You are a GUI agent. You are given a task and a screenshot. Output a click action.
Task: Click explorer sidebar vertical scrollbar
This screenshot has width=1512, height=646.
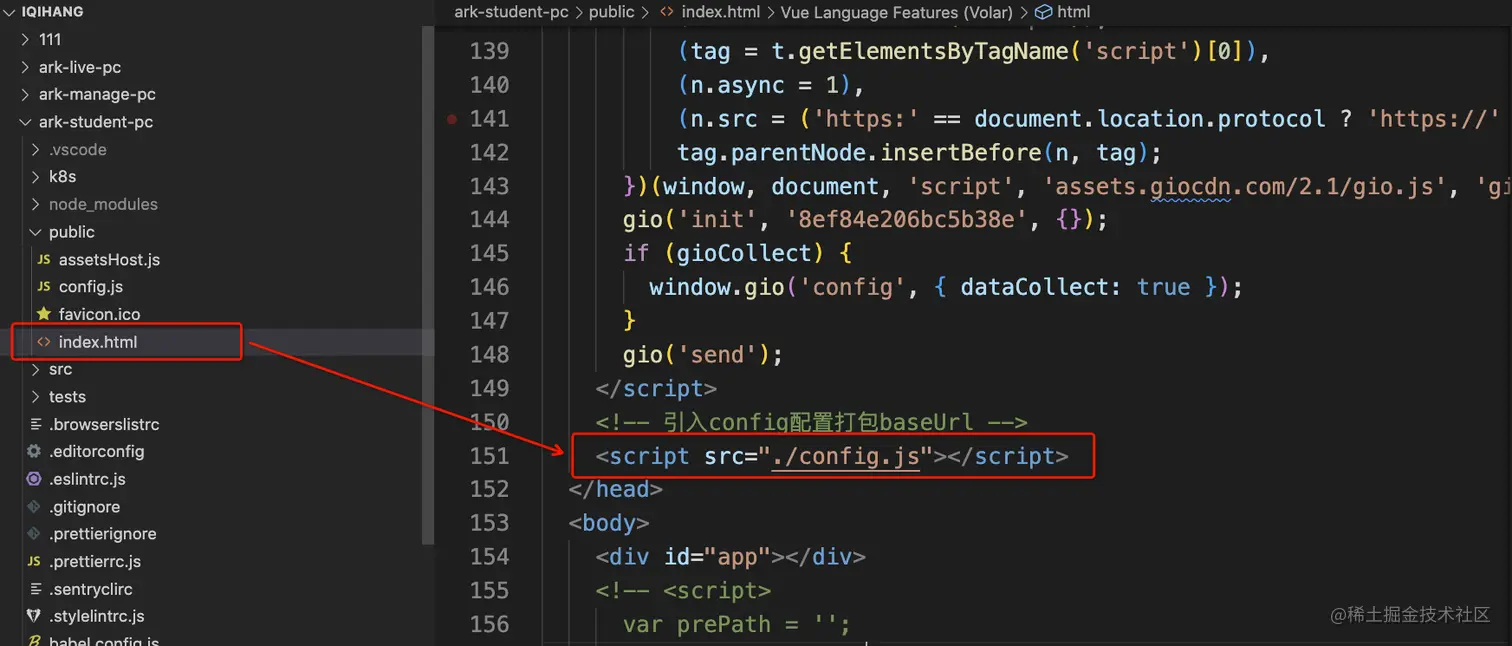(428, 285)
